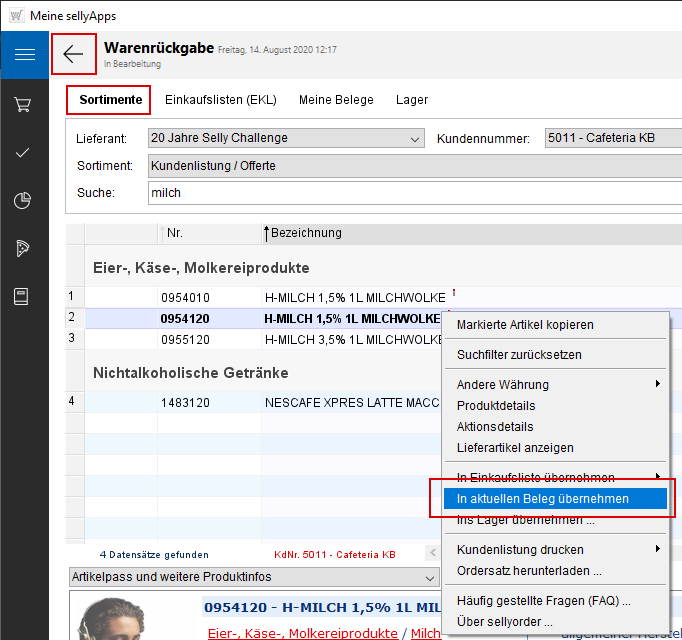Viewport: 682px width, 640px height.
Task: Open the pie chart sidebar icon
Action: click(x=23, y=201)
